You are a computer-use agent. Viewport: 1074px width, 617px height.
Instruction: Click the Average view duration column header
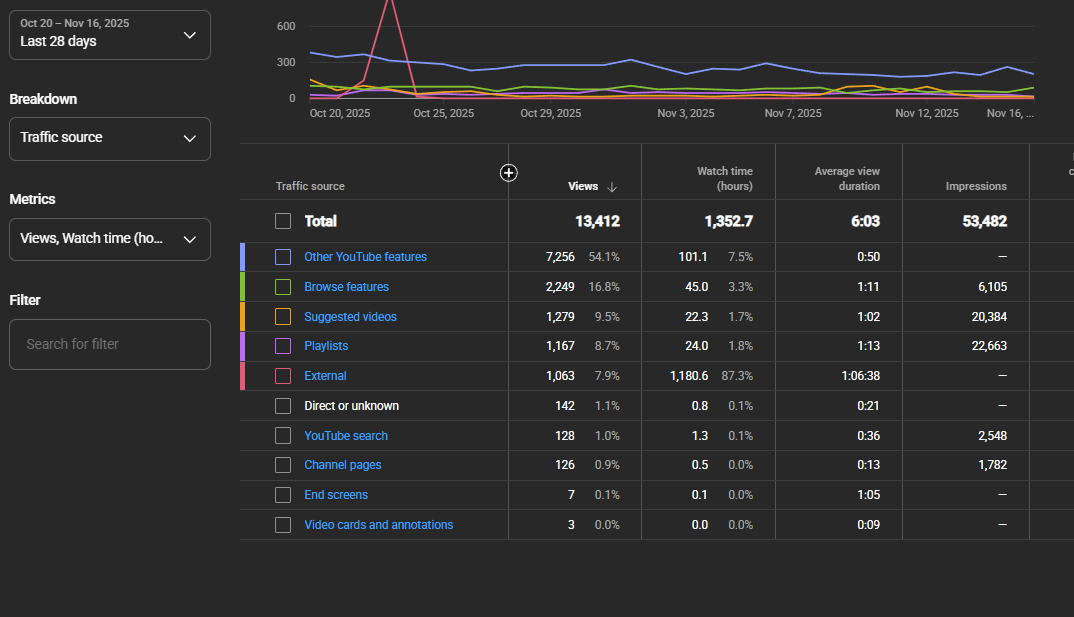tap(847, 179)
